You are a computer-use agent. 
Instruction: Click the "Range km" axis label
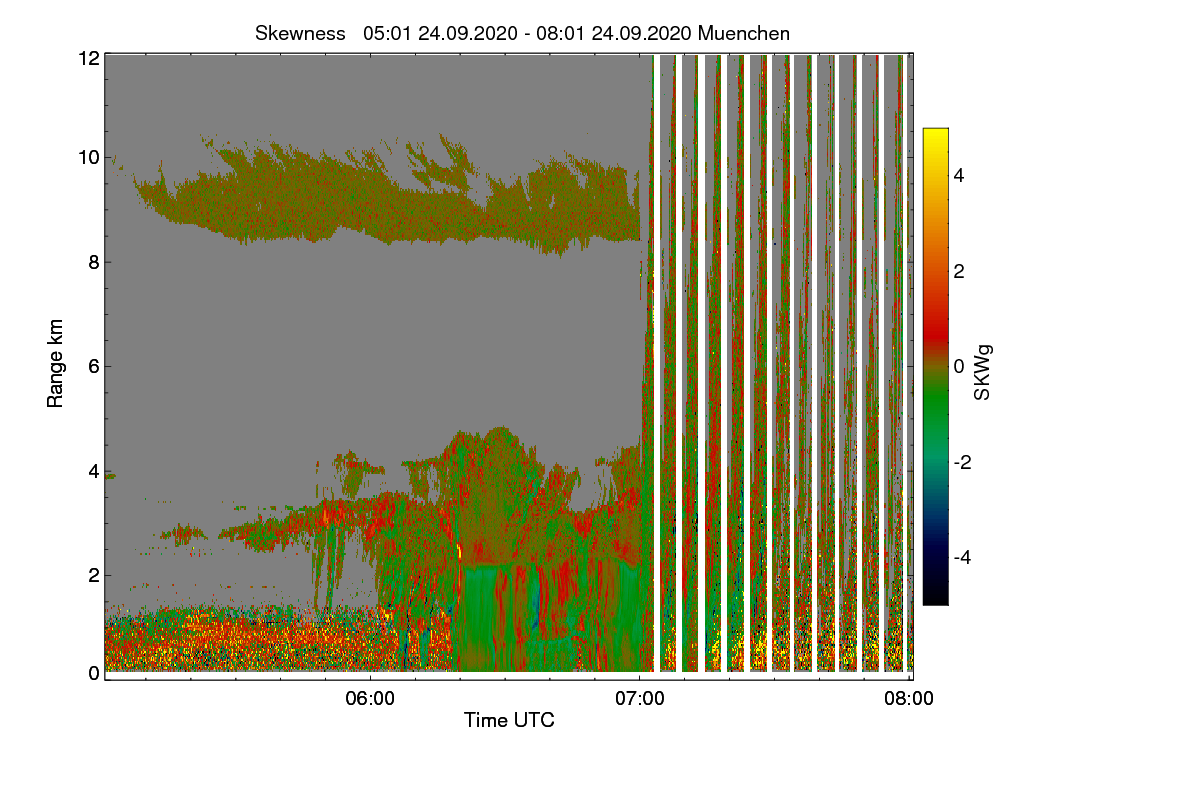coord(56,365)
